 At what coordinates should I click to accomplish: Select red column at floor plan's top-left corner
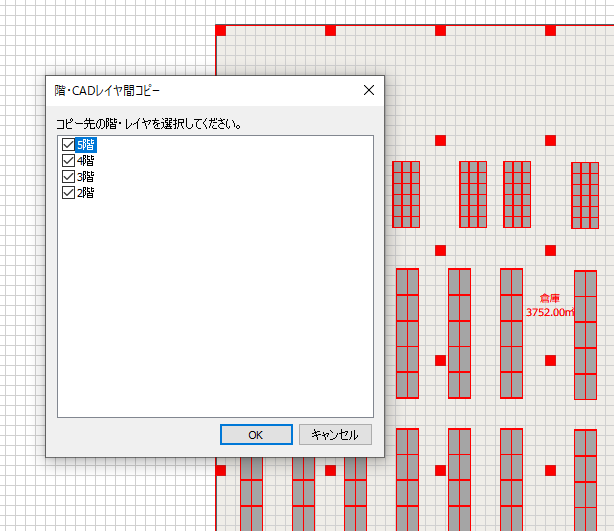coord(221,31)
